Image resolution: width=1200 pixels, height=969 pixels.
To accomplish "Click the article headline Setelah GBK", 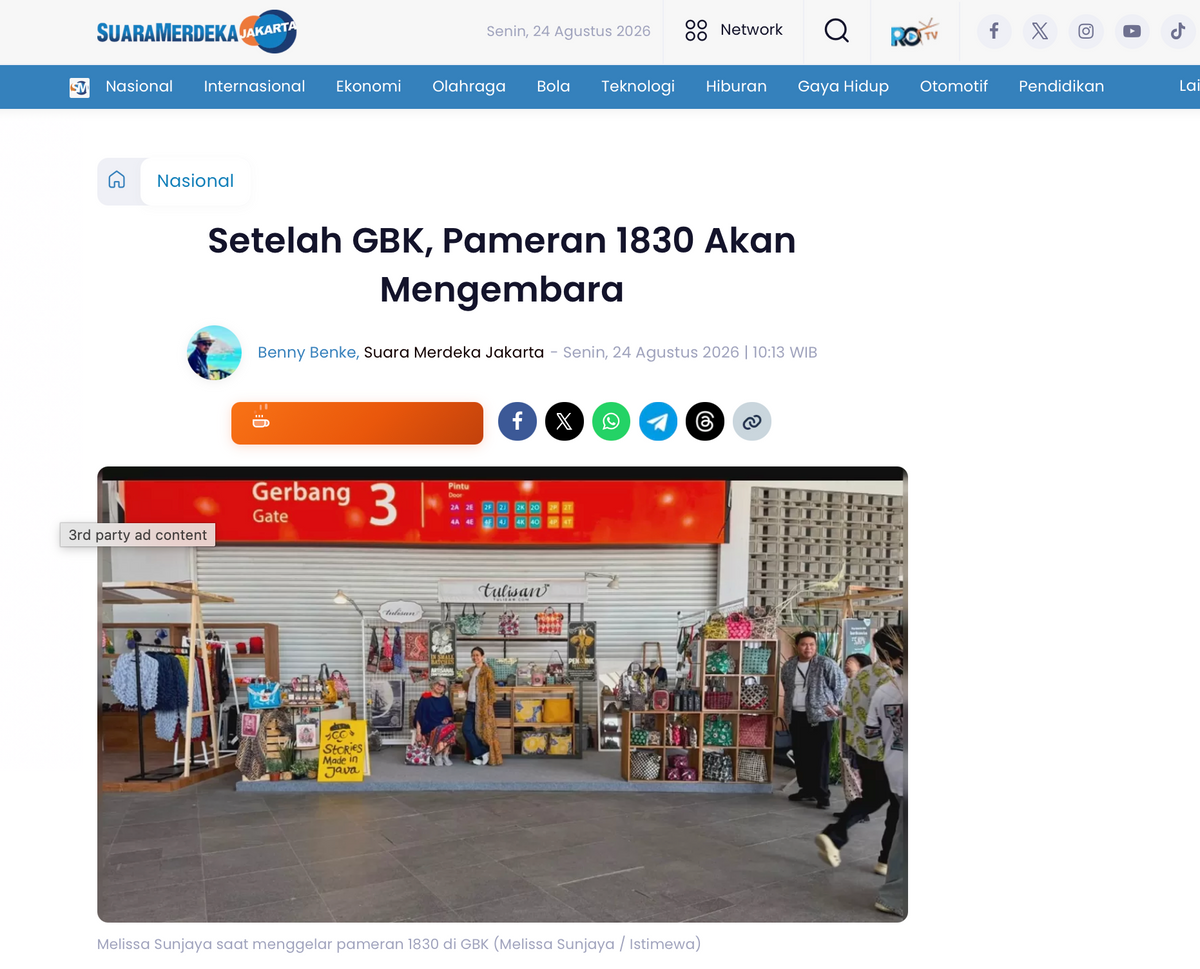I will click(502, 265).
